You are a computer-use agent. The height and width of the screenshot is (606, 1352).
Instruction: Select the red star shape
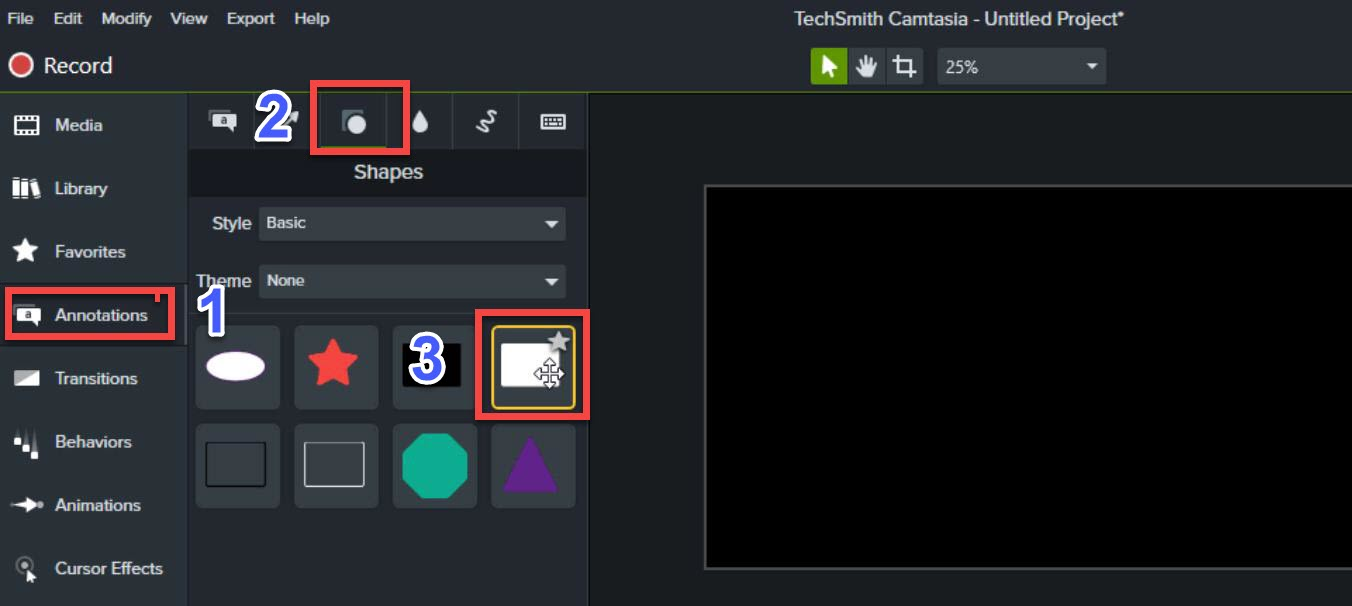tap(336, 367)
